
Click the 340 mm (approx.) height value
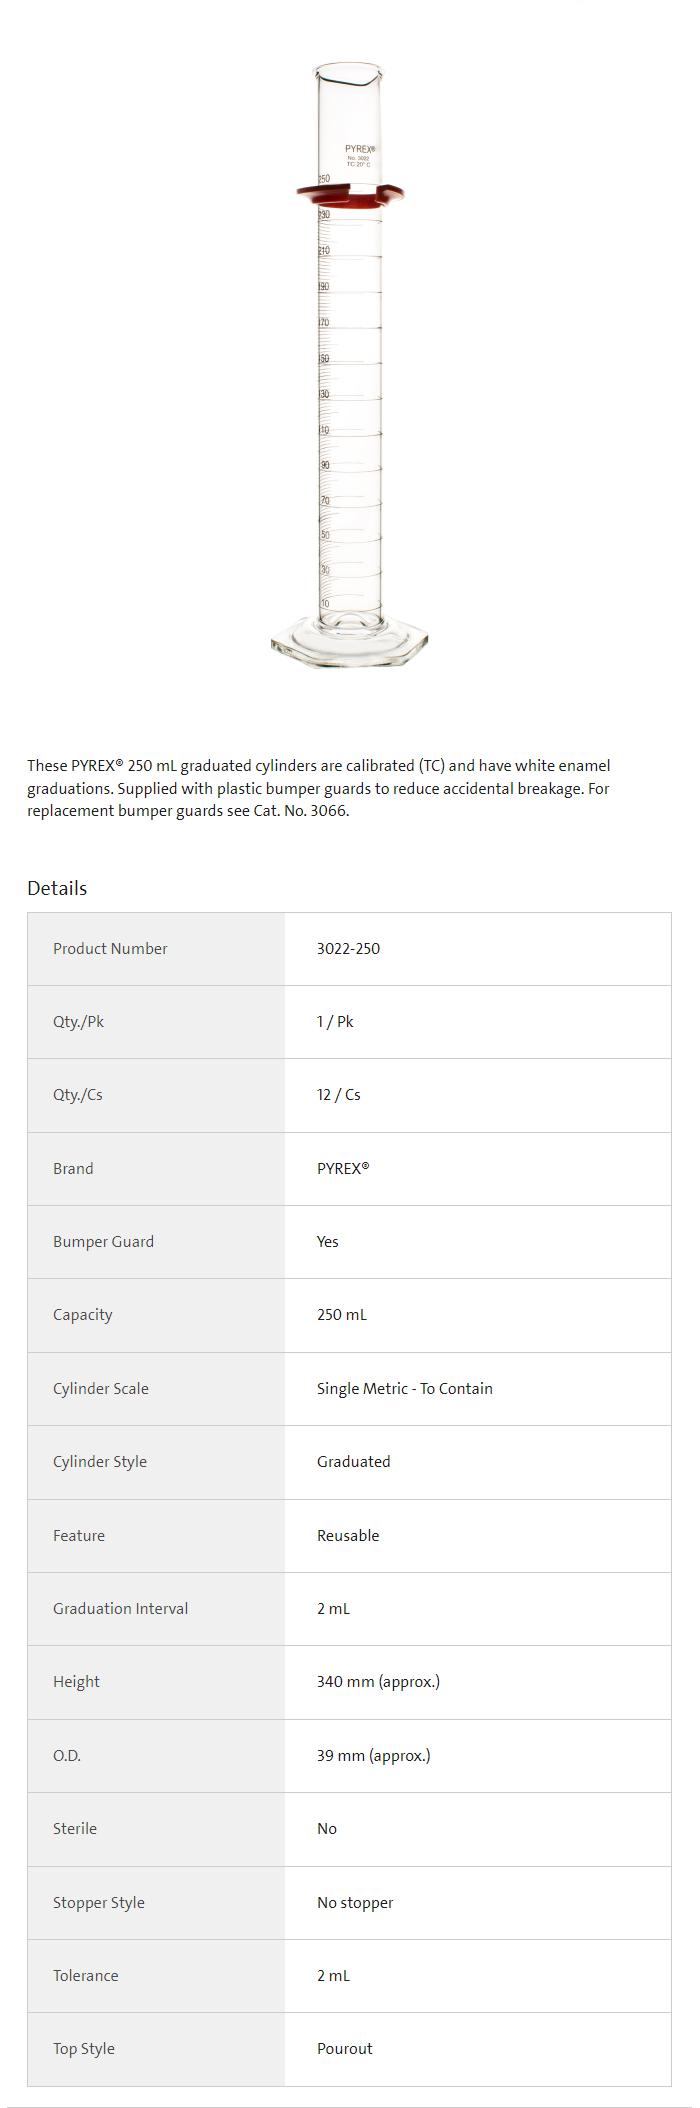[378, 1682]
